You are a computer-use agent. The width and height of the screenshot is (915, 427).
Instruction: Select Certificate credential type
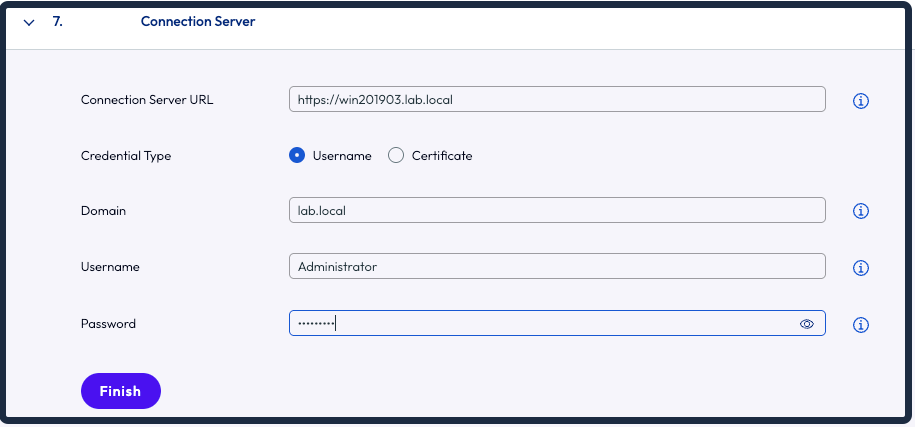396,156
